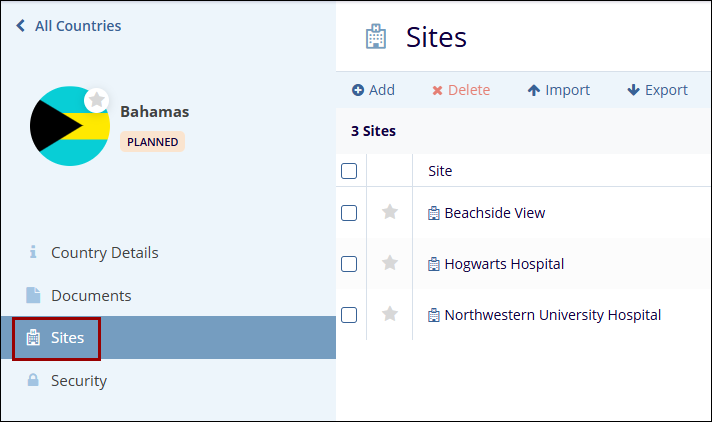Screen dimensions: 712x422
Task: Open the Beachside View site link
Action: point(494,213)
